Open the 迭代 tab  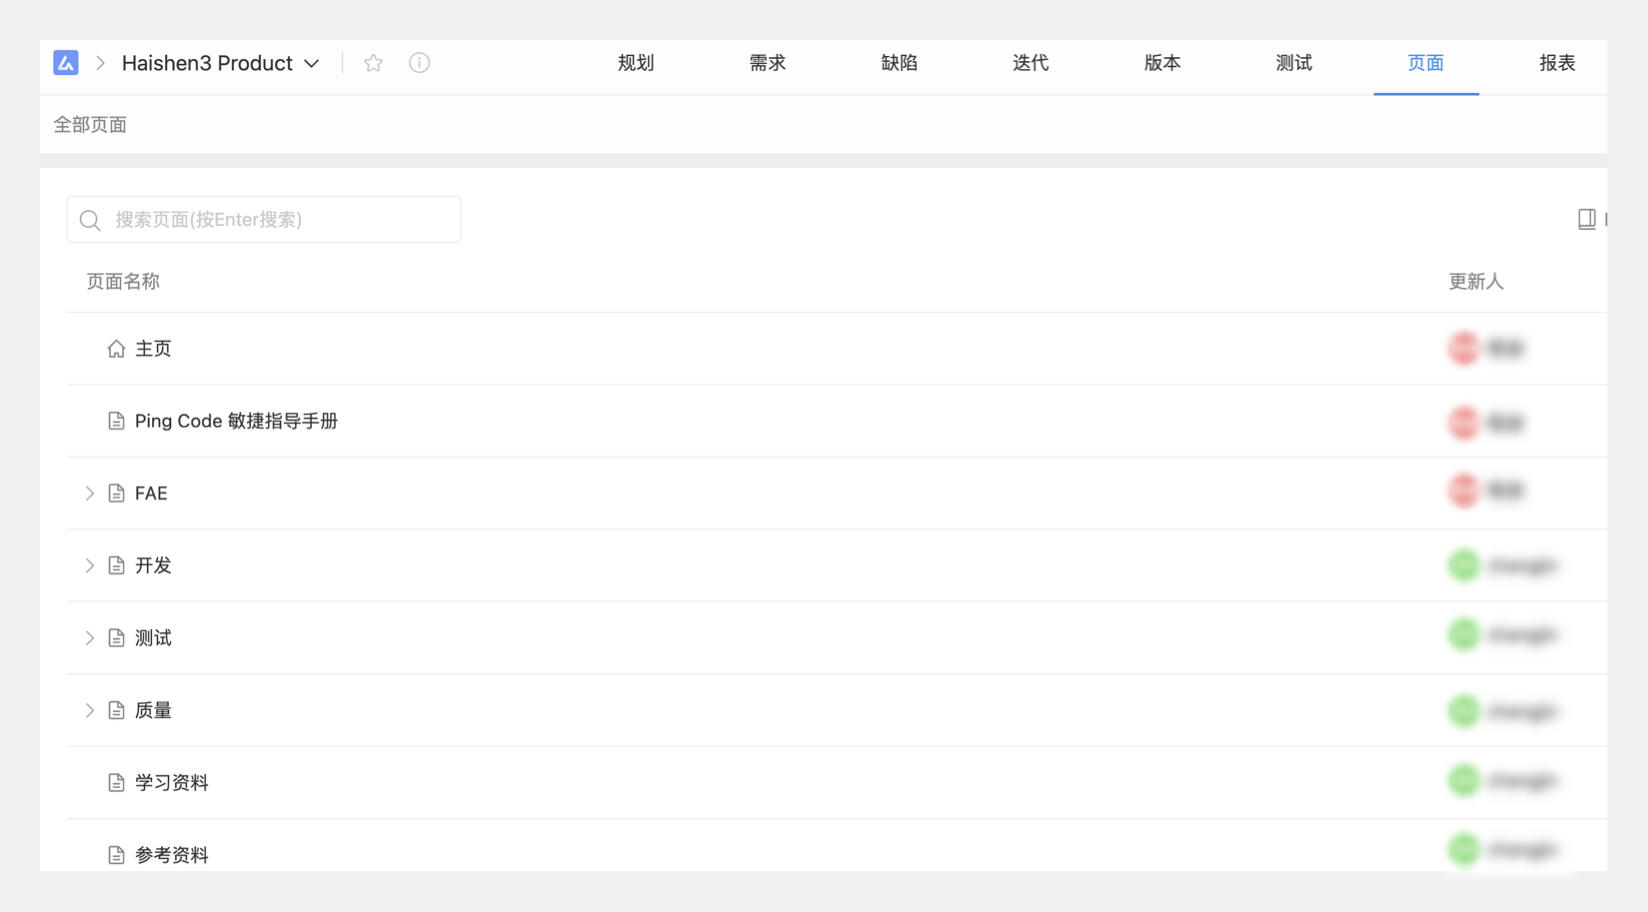coord(1030,63)
